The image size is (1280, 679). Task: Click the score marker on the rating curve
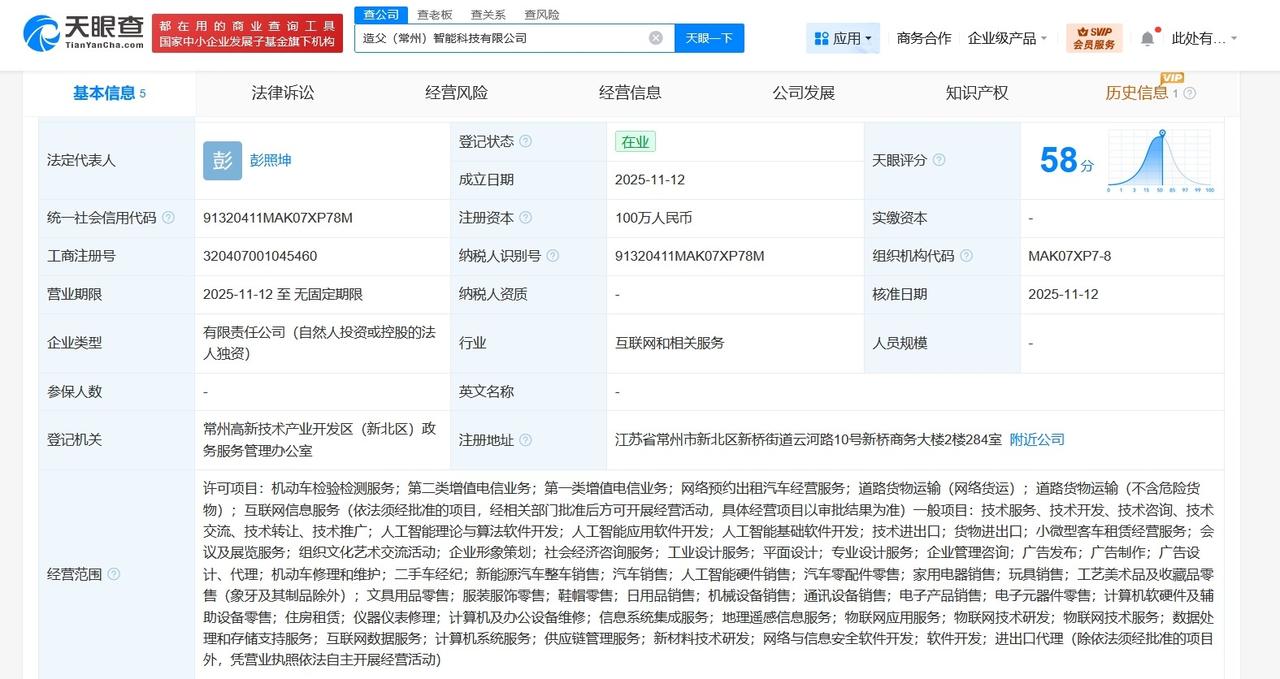point(1161,135)
